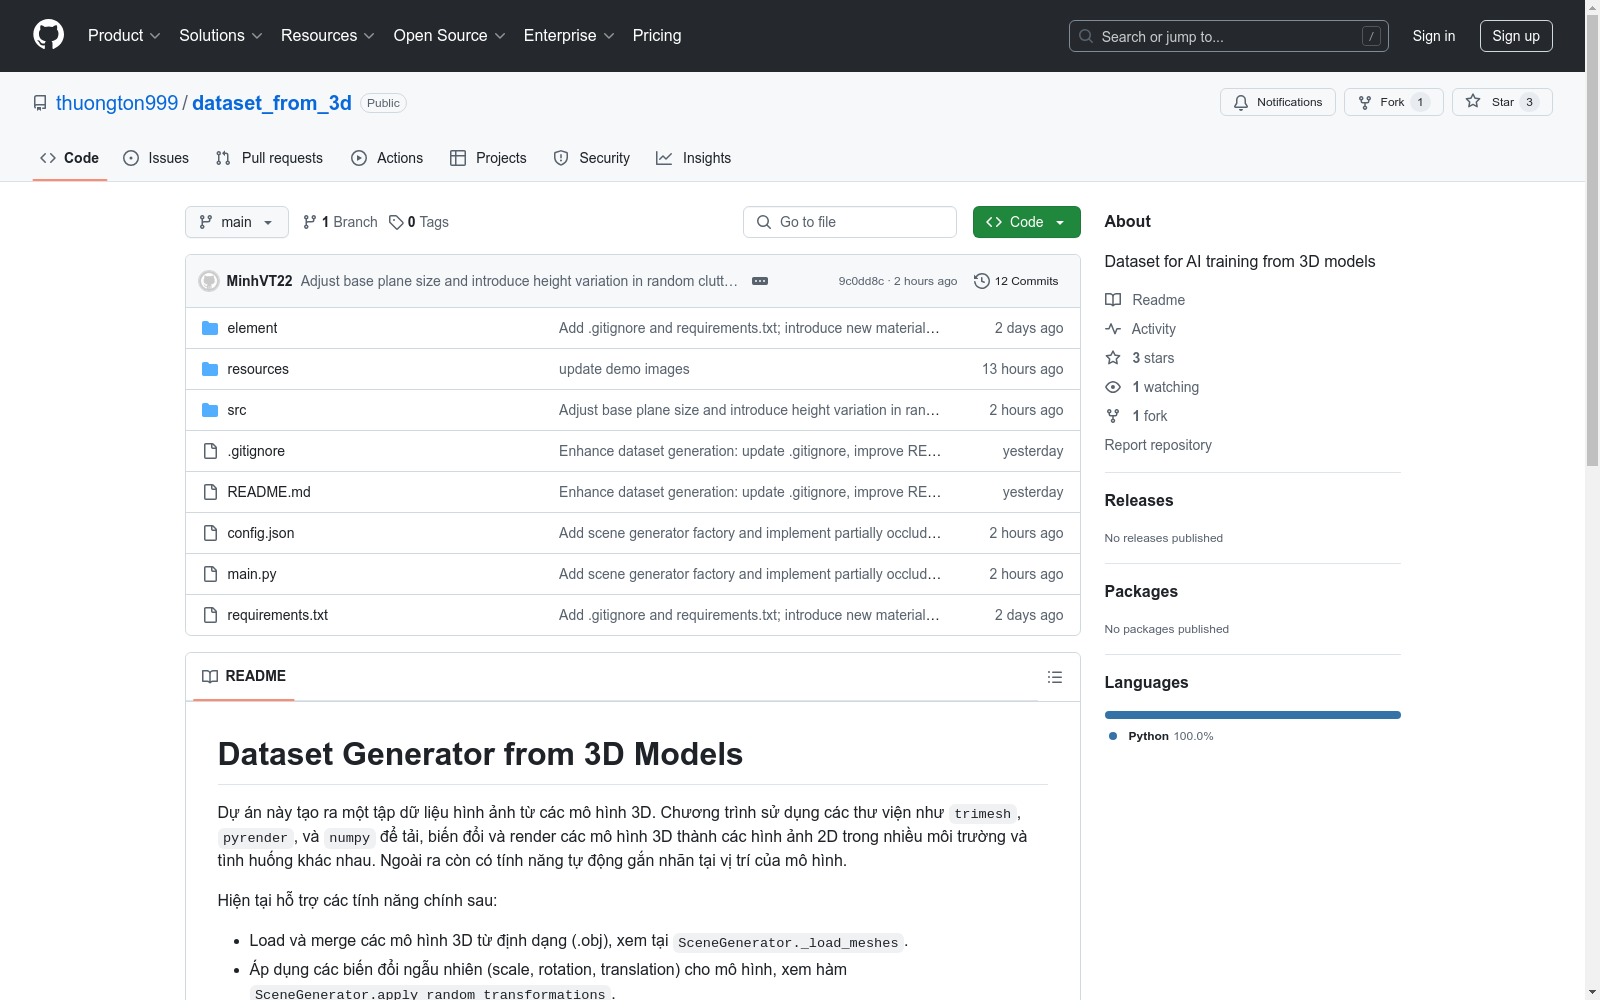Click the requirements.txt file icon
Screen dimensions: 1600x1000
(210, 615)
